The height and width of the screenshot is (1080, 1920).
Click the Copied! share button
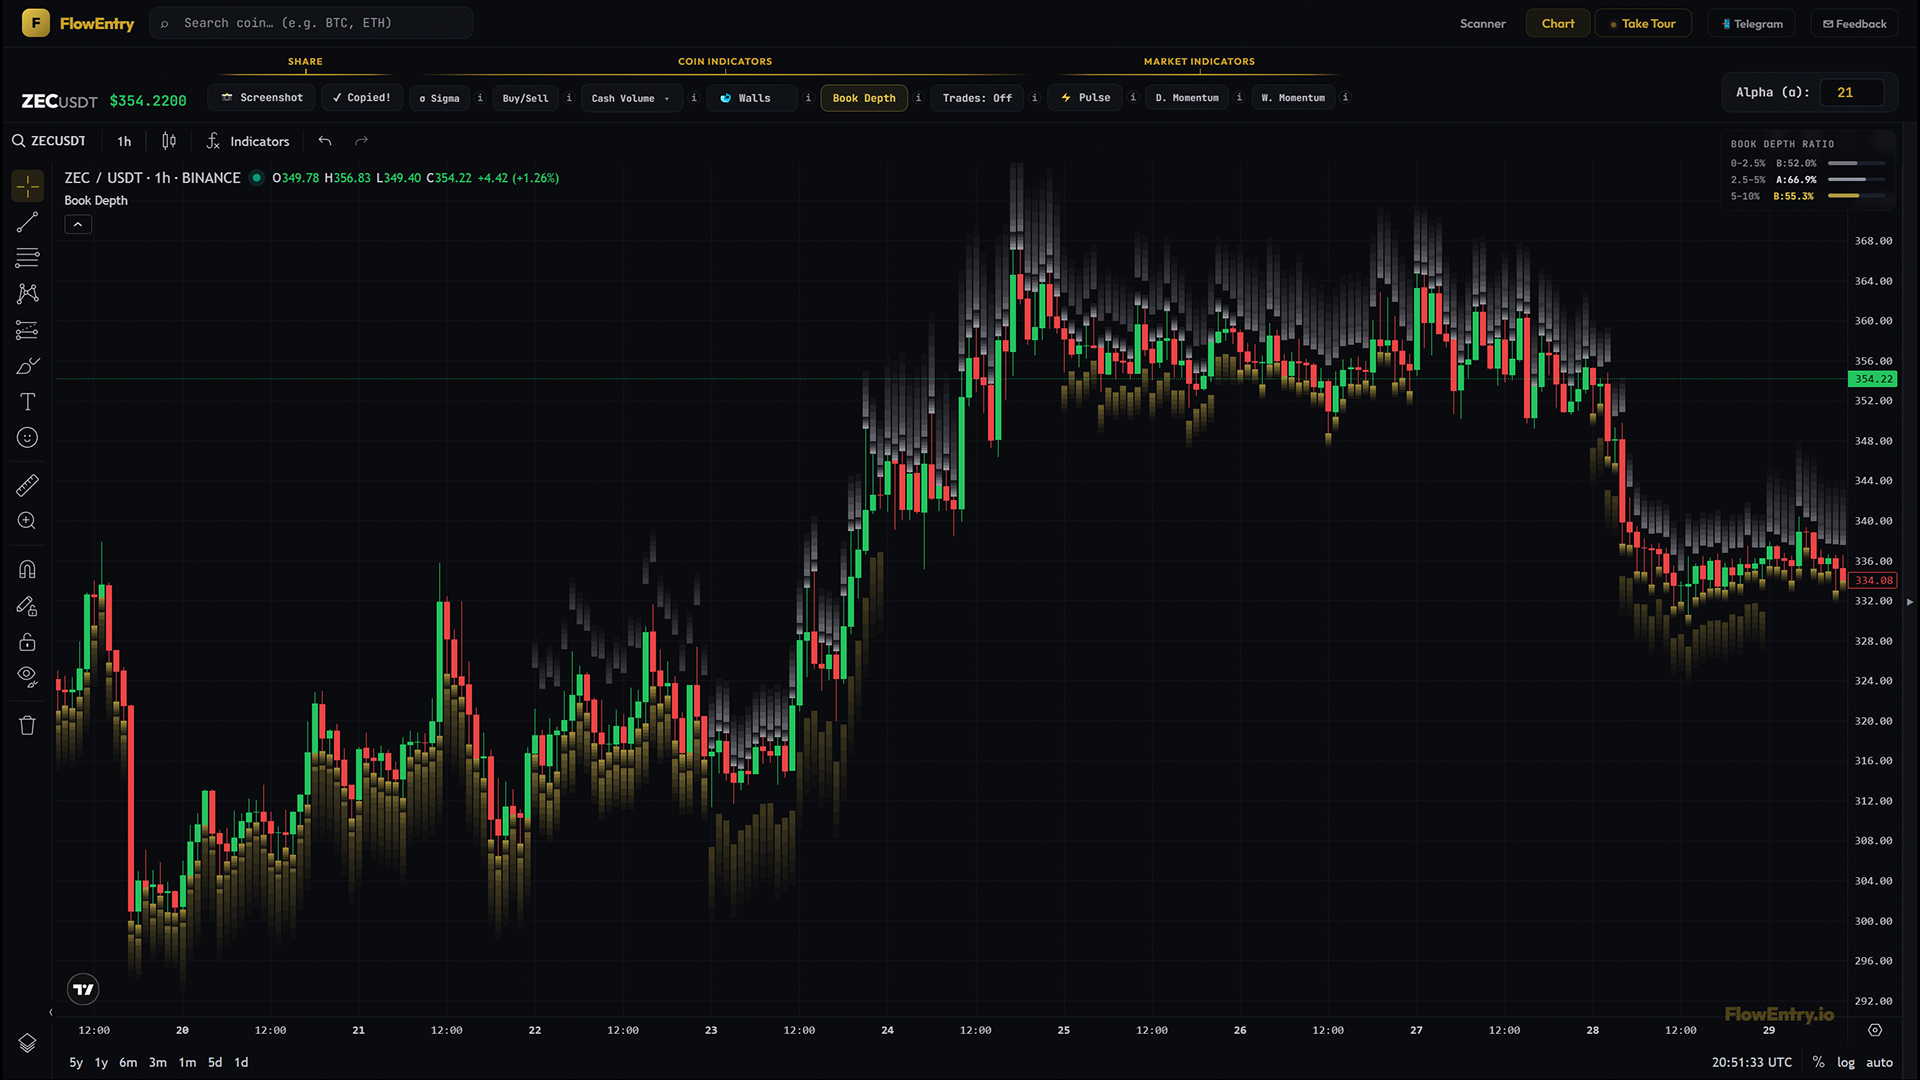[x=362, y=97]
